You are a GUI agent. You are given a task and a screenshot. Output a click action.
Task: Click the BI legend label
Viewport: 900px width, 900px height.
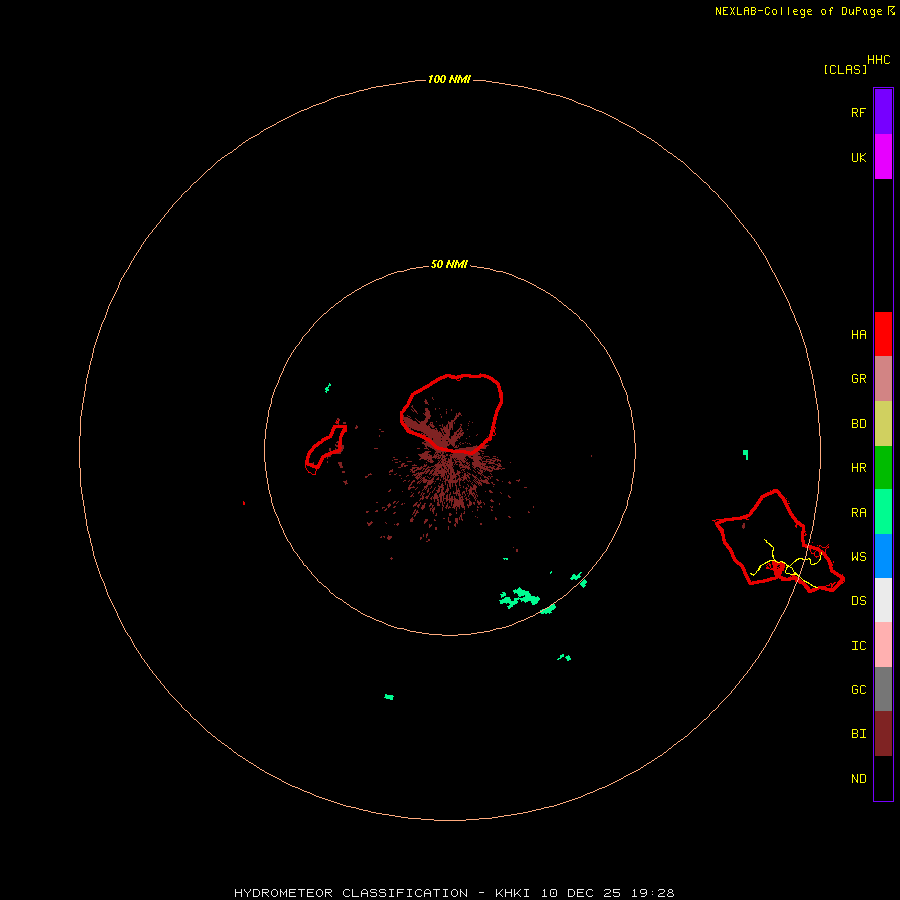click(x=858, y=734)
